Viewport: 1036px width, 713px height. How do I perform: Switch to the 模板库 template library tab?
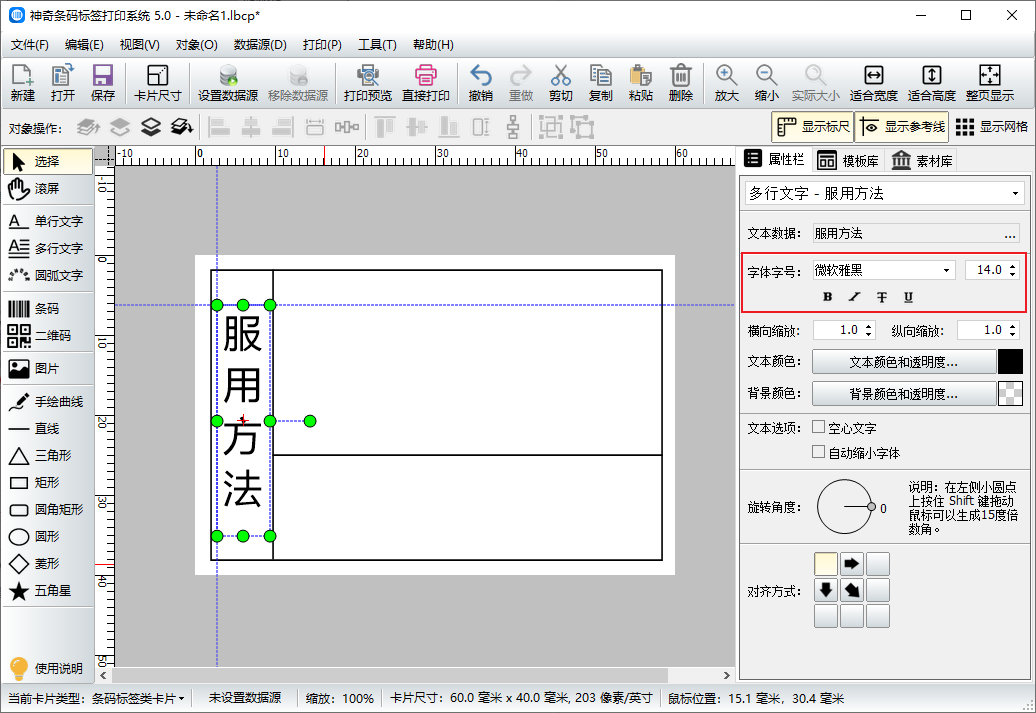pyautogui.click(x=847, y=160)
